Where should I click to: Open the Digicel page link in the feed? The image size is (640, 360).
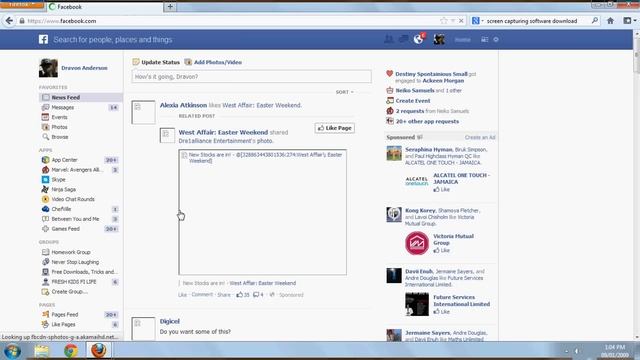pos(170,321)
